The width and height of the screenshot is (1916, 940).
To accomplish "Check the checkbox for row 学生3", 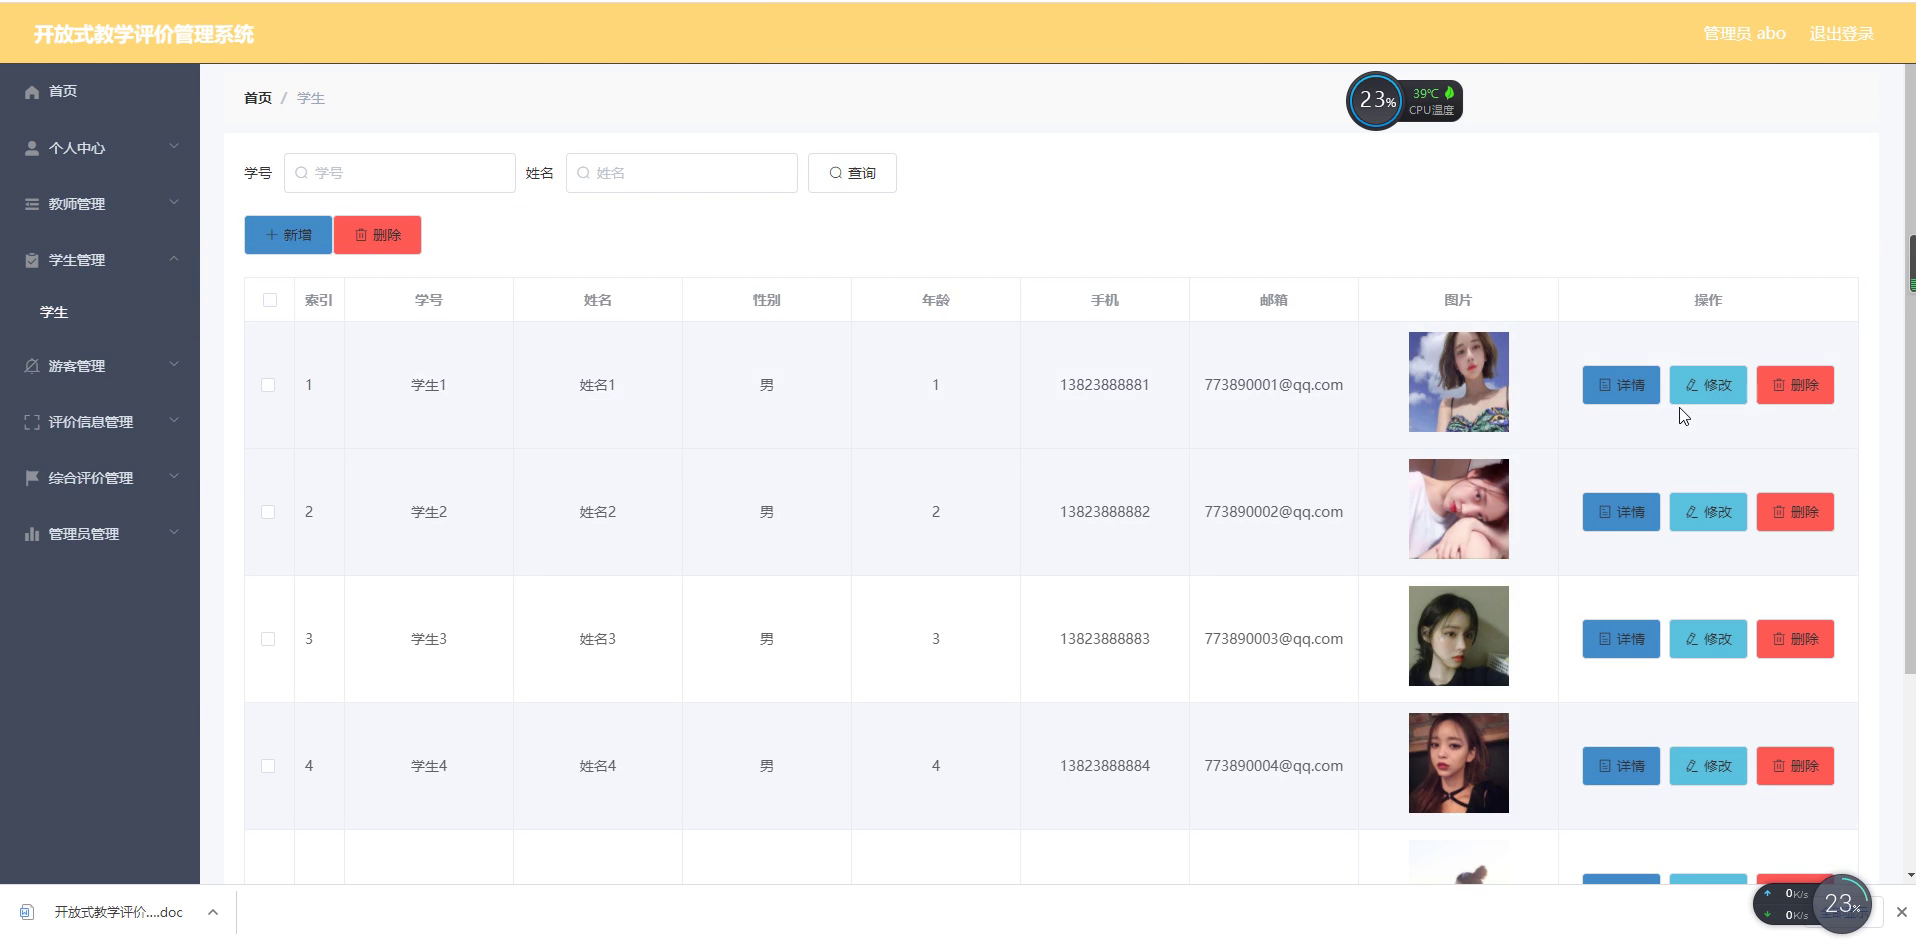I will coord(268,639).
